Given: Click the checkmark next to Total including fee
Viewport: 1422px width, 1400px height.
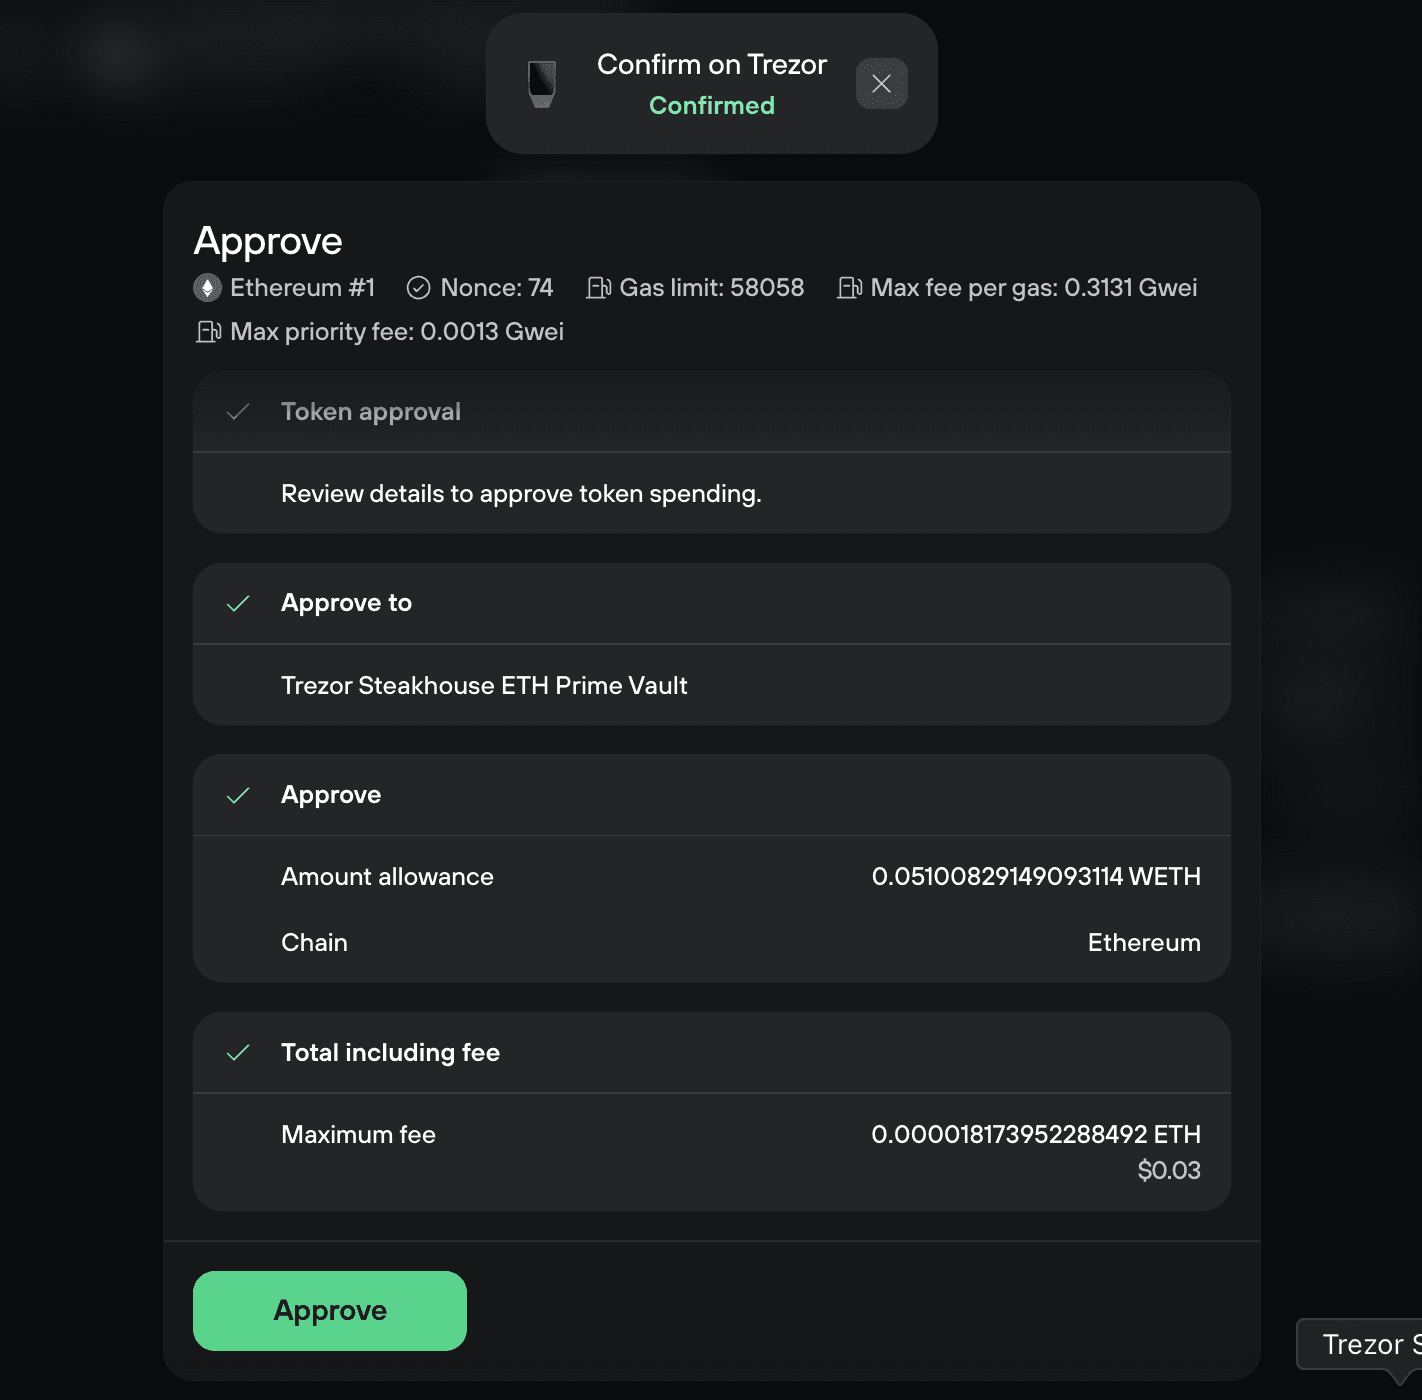Looking at the screenshot, I should (238, 1053).
